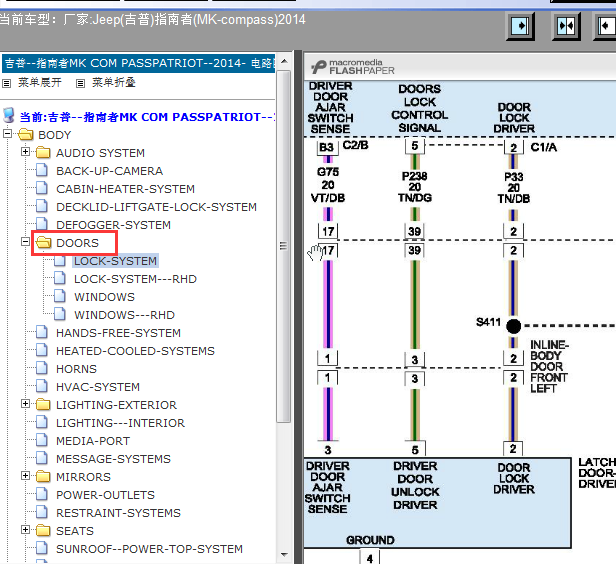Click the BODY folder icon
This screenshot has width=616, height=564.
(x=26, y=134)
